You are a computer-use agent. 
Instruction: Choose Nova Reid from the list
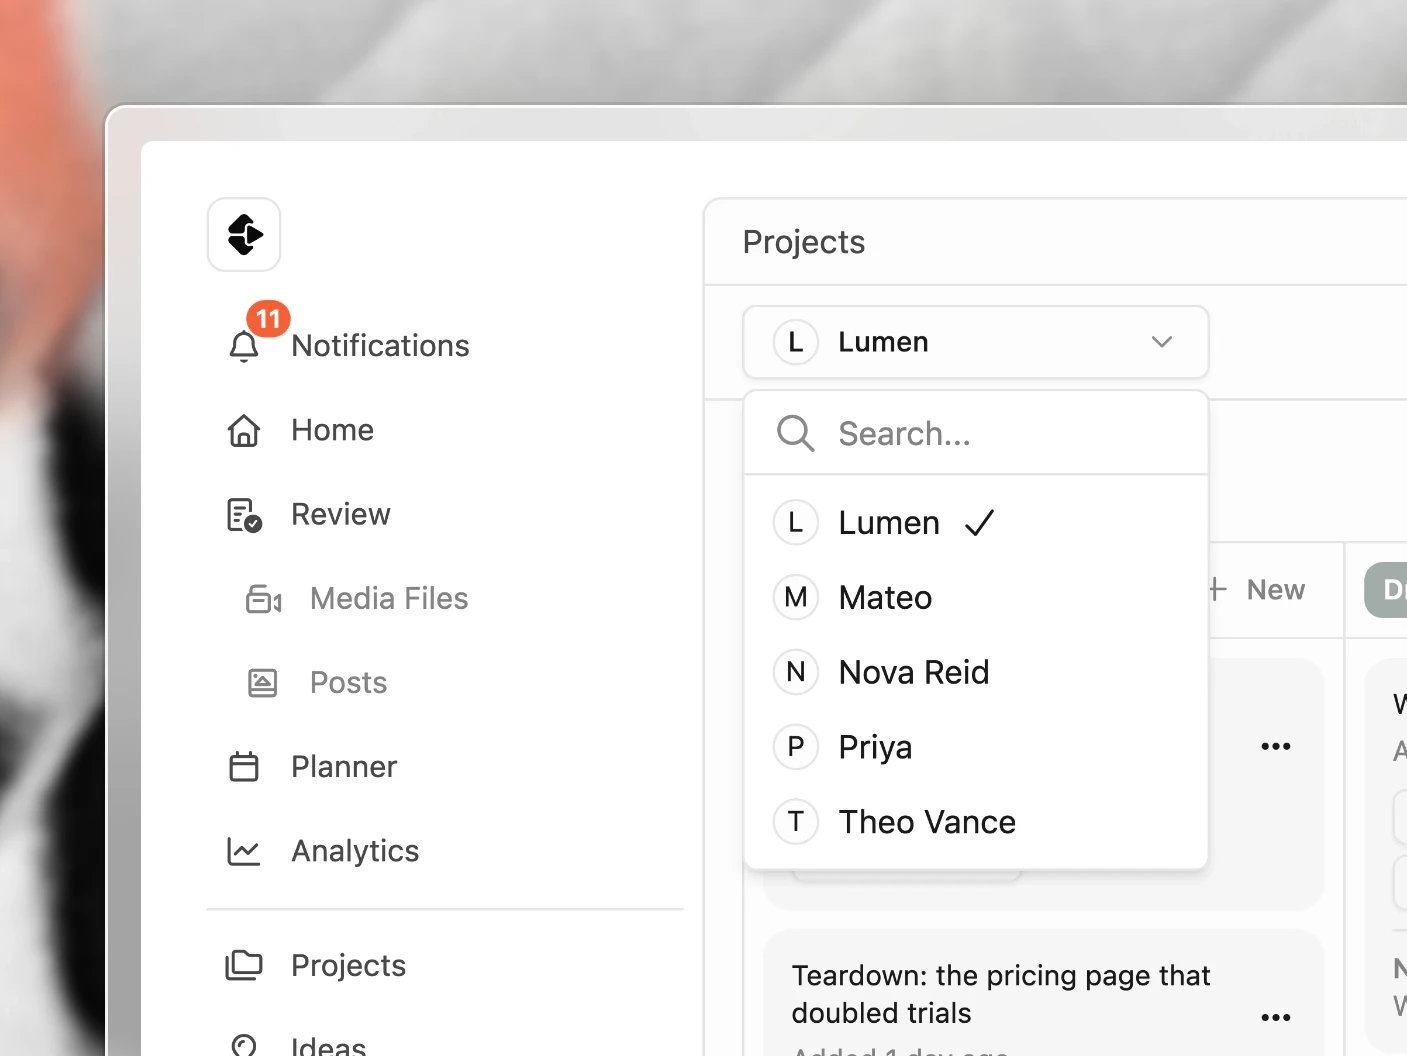click(976, 673)
